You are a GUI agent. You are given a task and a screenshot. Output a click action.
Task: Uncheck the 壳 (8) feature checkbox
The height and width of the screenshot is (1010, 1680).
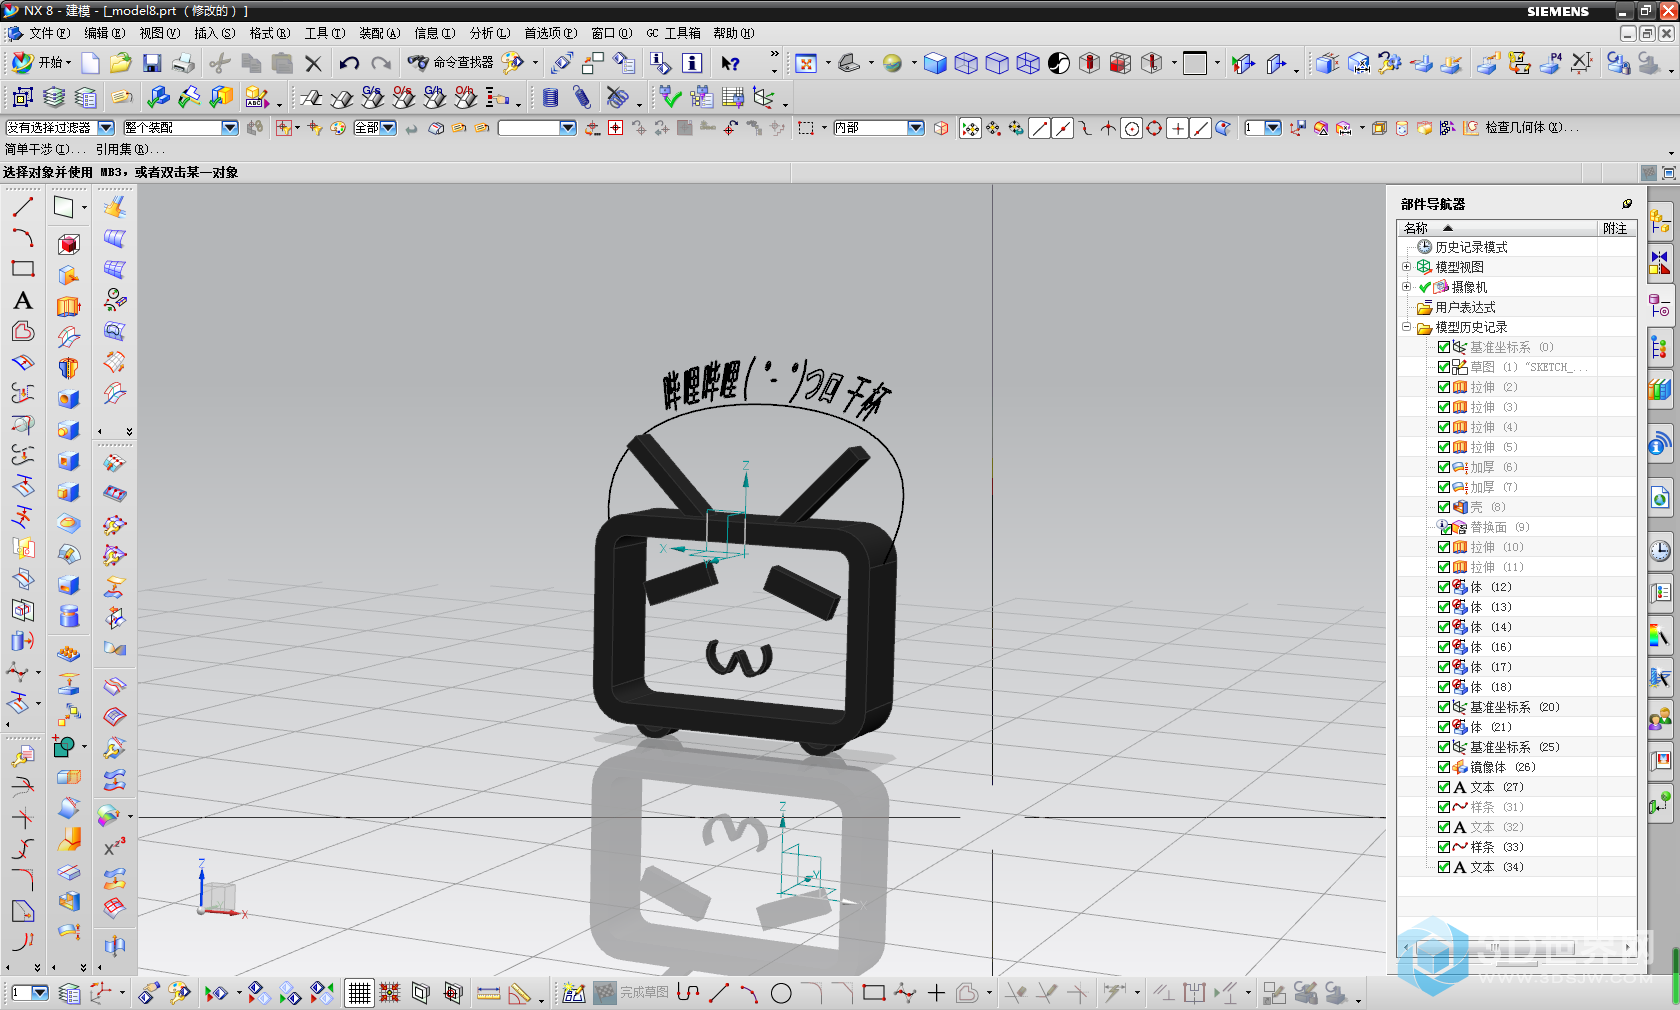point(1444,507)
